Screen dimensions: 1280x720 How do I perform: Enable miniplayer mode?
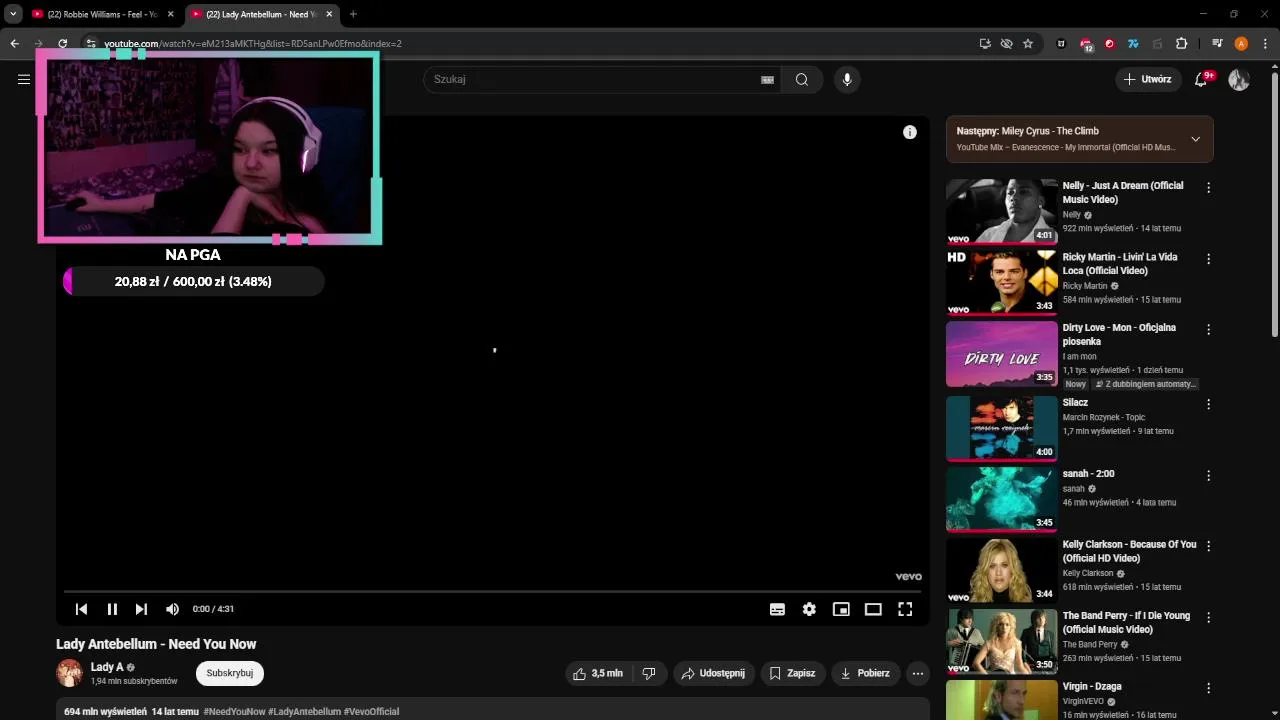(x=841, y=609)
